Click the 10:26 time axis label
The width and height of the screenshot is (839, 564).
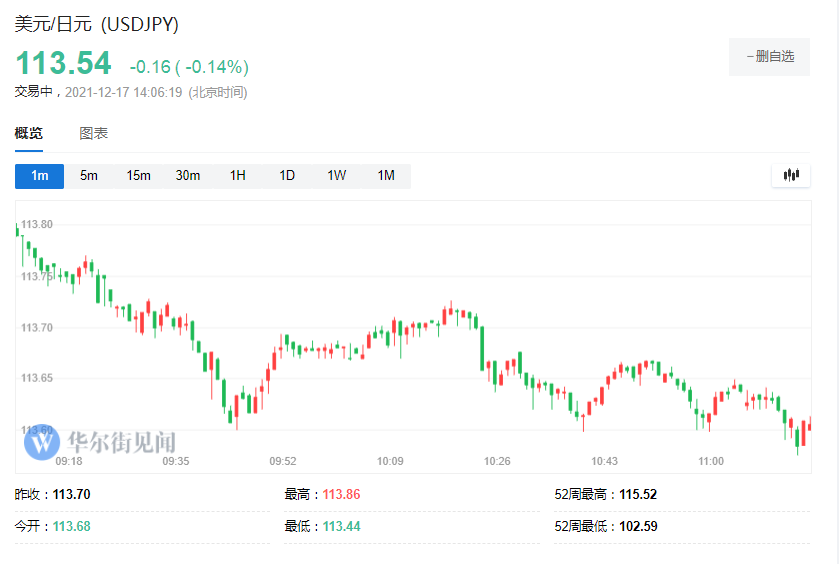click(x=497, y=462)
